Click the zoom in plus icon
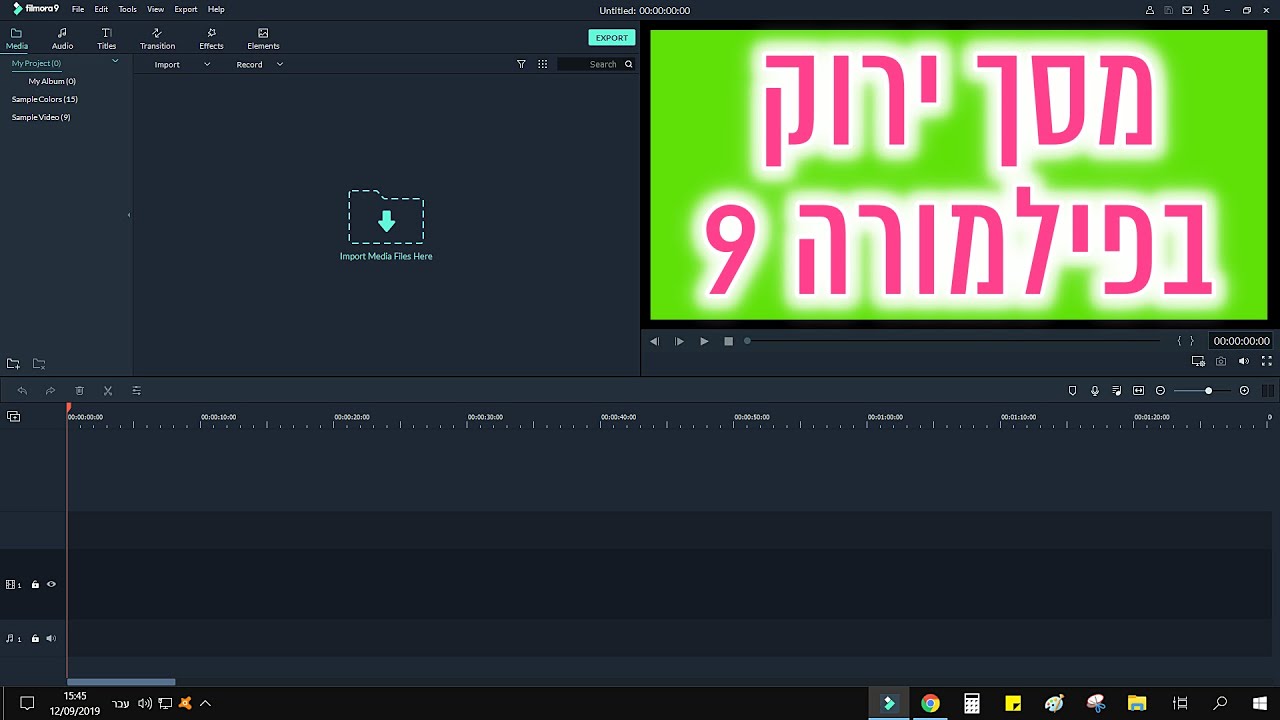 1244,391
